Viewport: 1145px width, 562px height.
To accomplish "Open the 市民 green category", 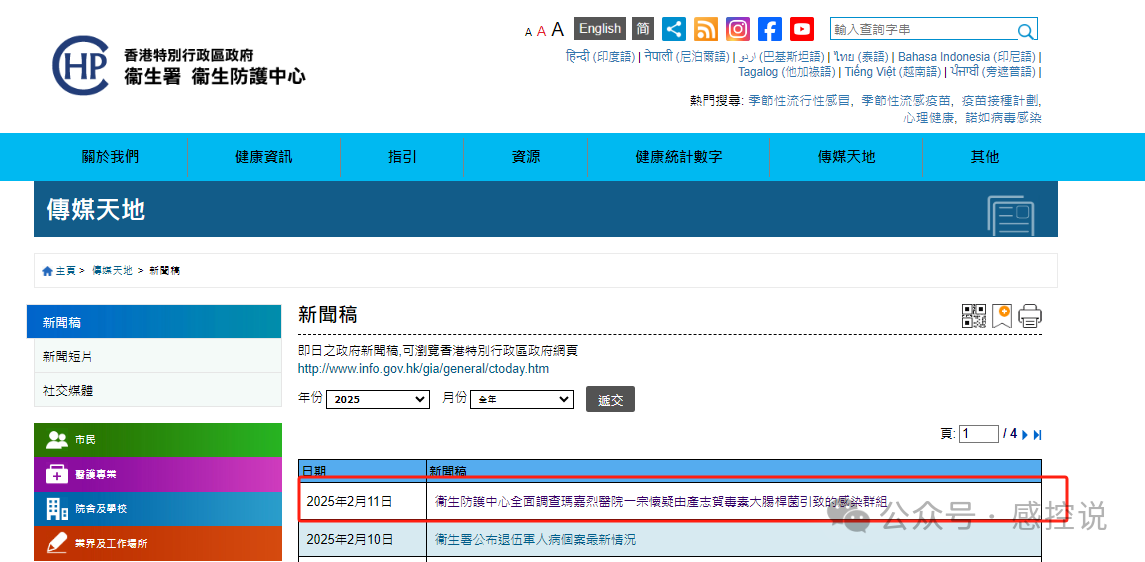I will (158, 440).
